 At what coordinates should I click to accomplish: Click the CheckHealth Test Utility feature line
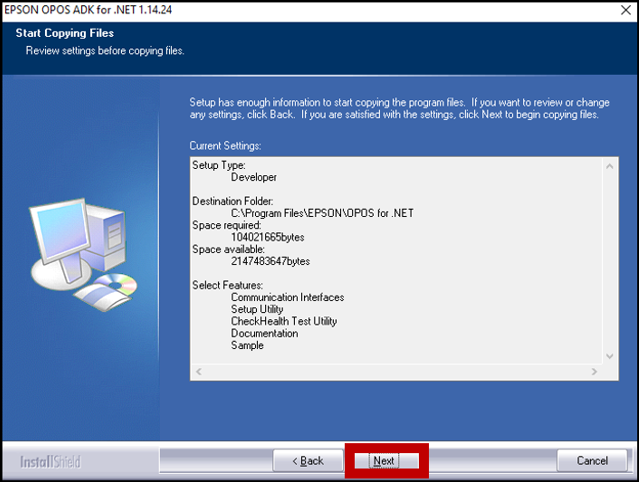click(284, 321)
